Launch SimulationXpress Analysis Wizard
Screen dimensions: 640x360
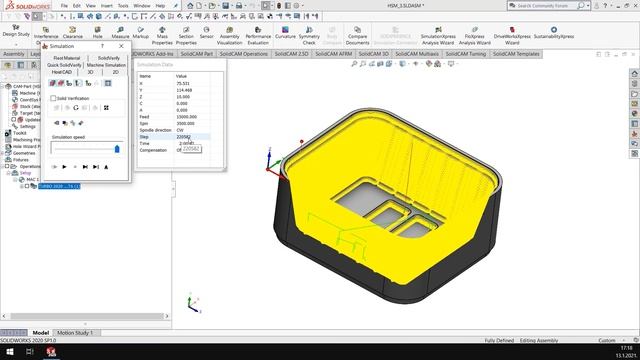[x=438, y=36]
